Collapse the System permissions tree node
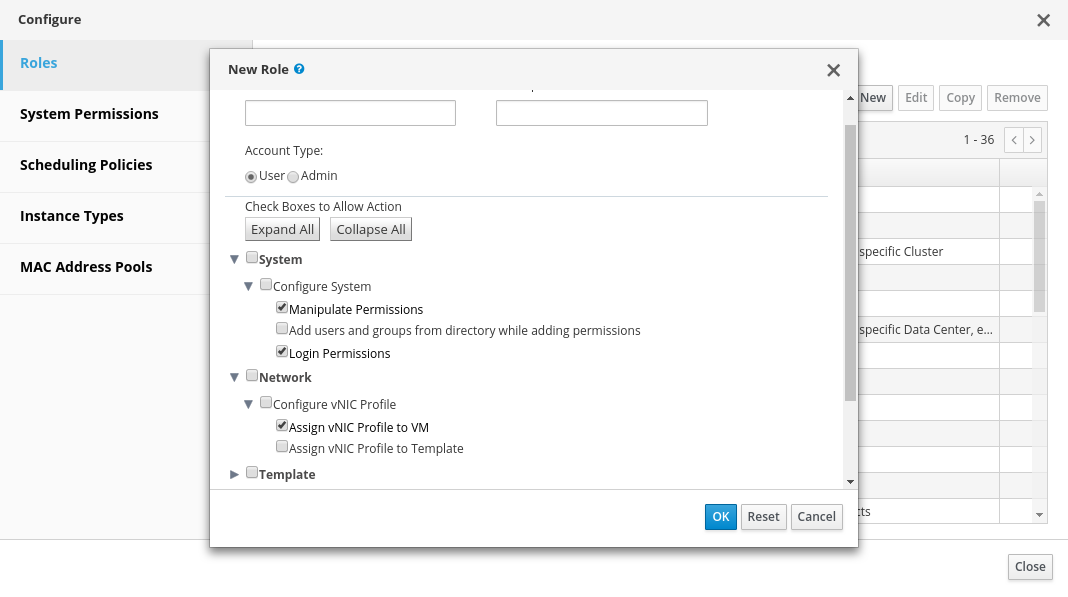Screen dimensions: 1068x597 click(x=235, y=259)
